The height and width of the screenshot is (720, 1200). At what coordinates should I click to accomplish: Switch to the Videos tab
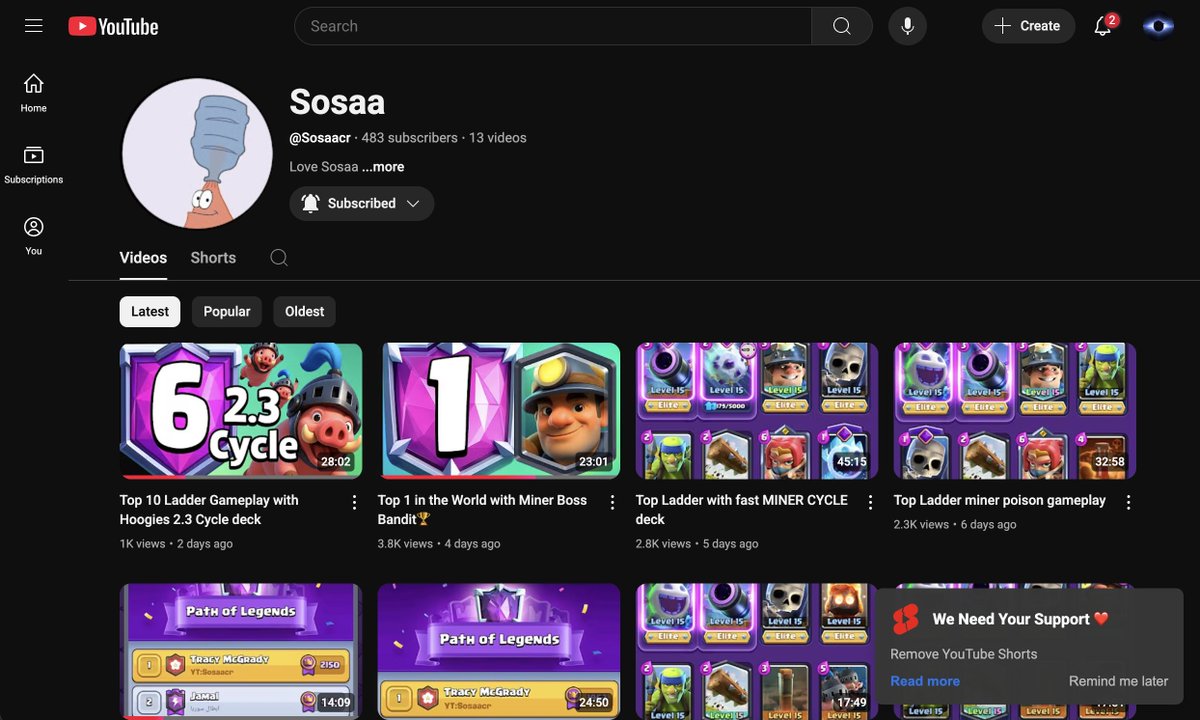click(143, 258)
